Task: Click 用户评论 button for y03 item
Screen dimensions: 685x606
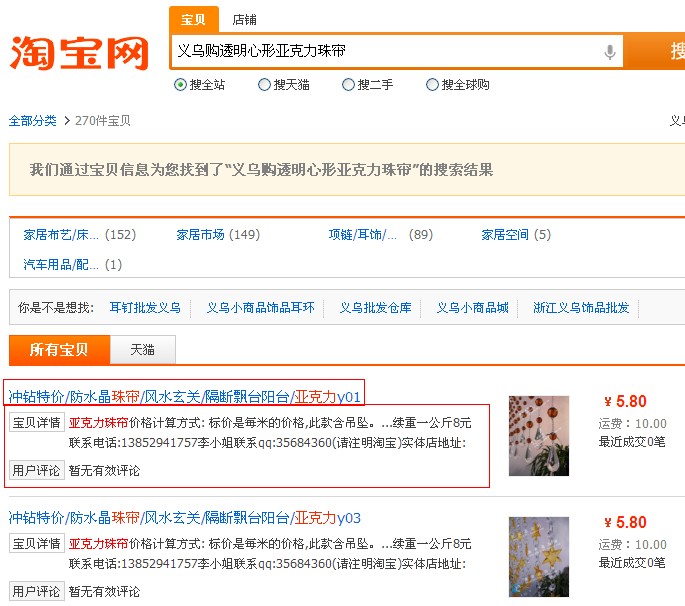Action: pyautogui.click(x=37, y=592)
